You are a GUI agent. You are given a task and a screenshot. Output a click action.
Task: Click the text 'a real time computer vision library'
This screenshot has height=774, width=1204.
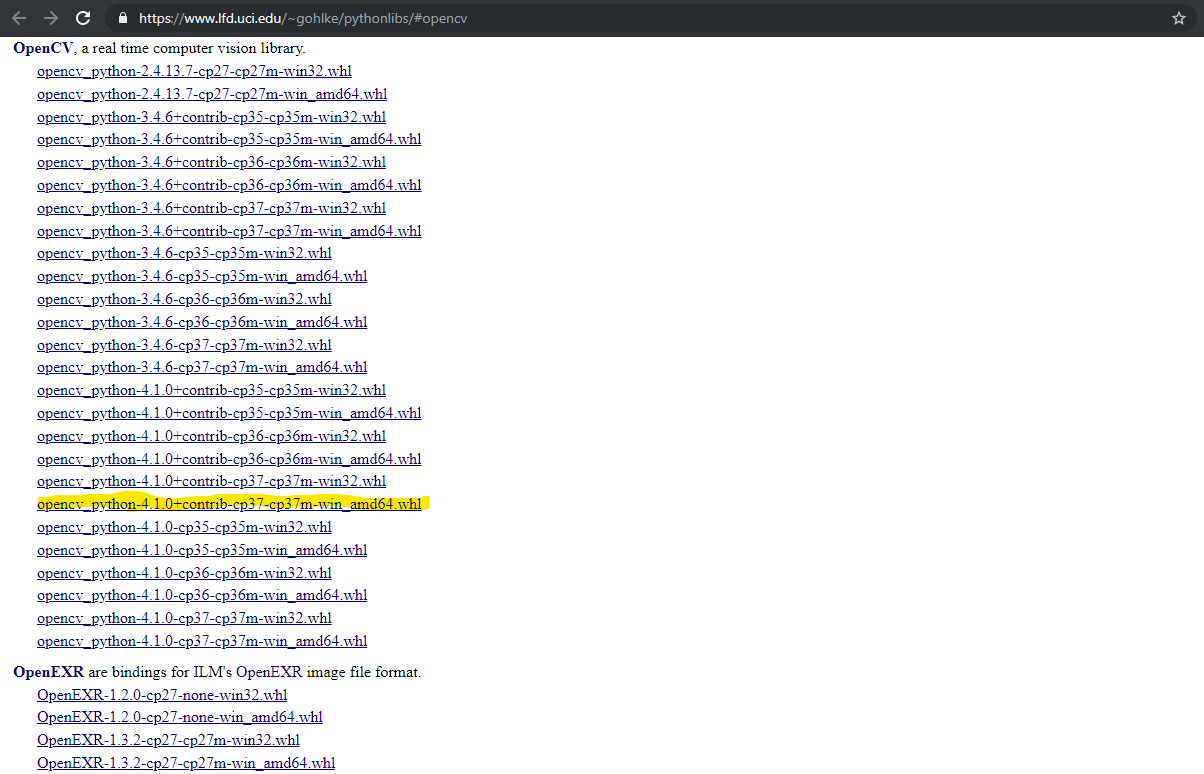[194, 48]
